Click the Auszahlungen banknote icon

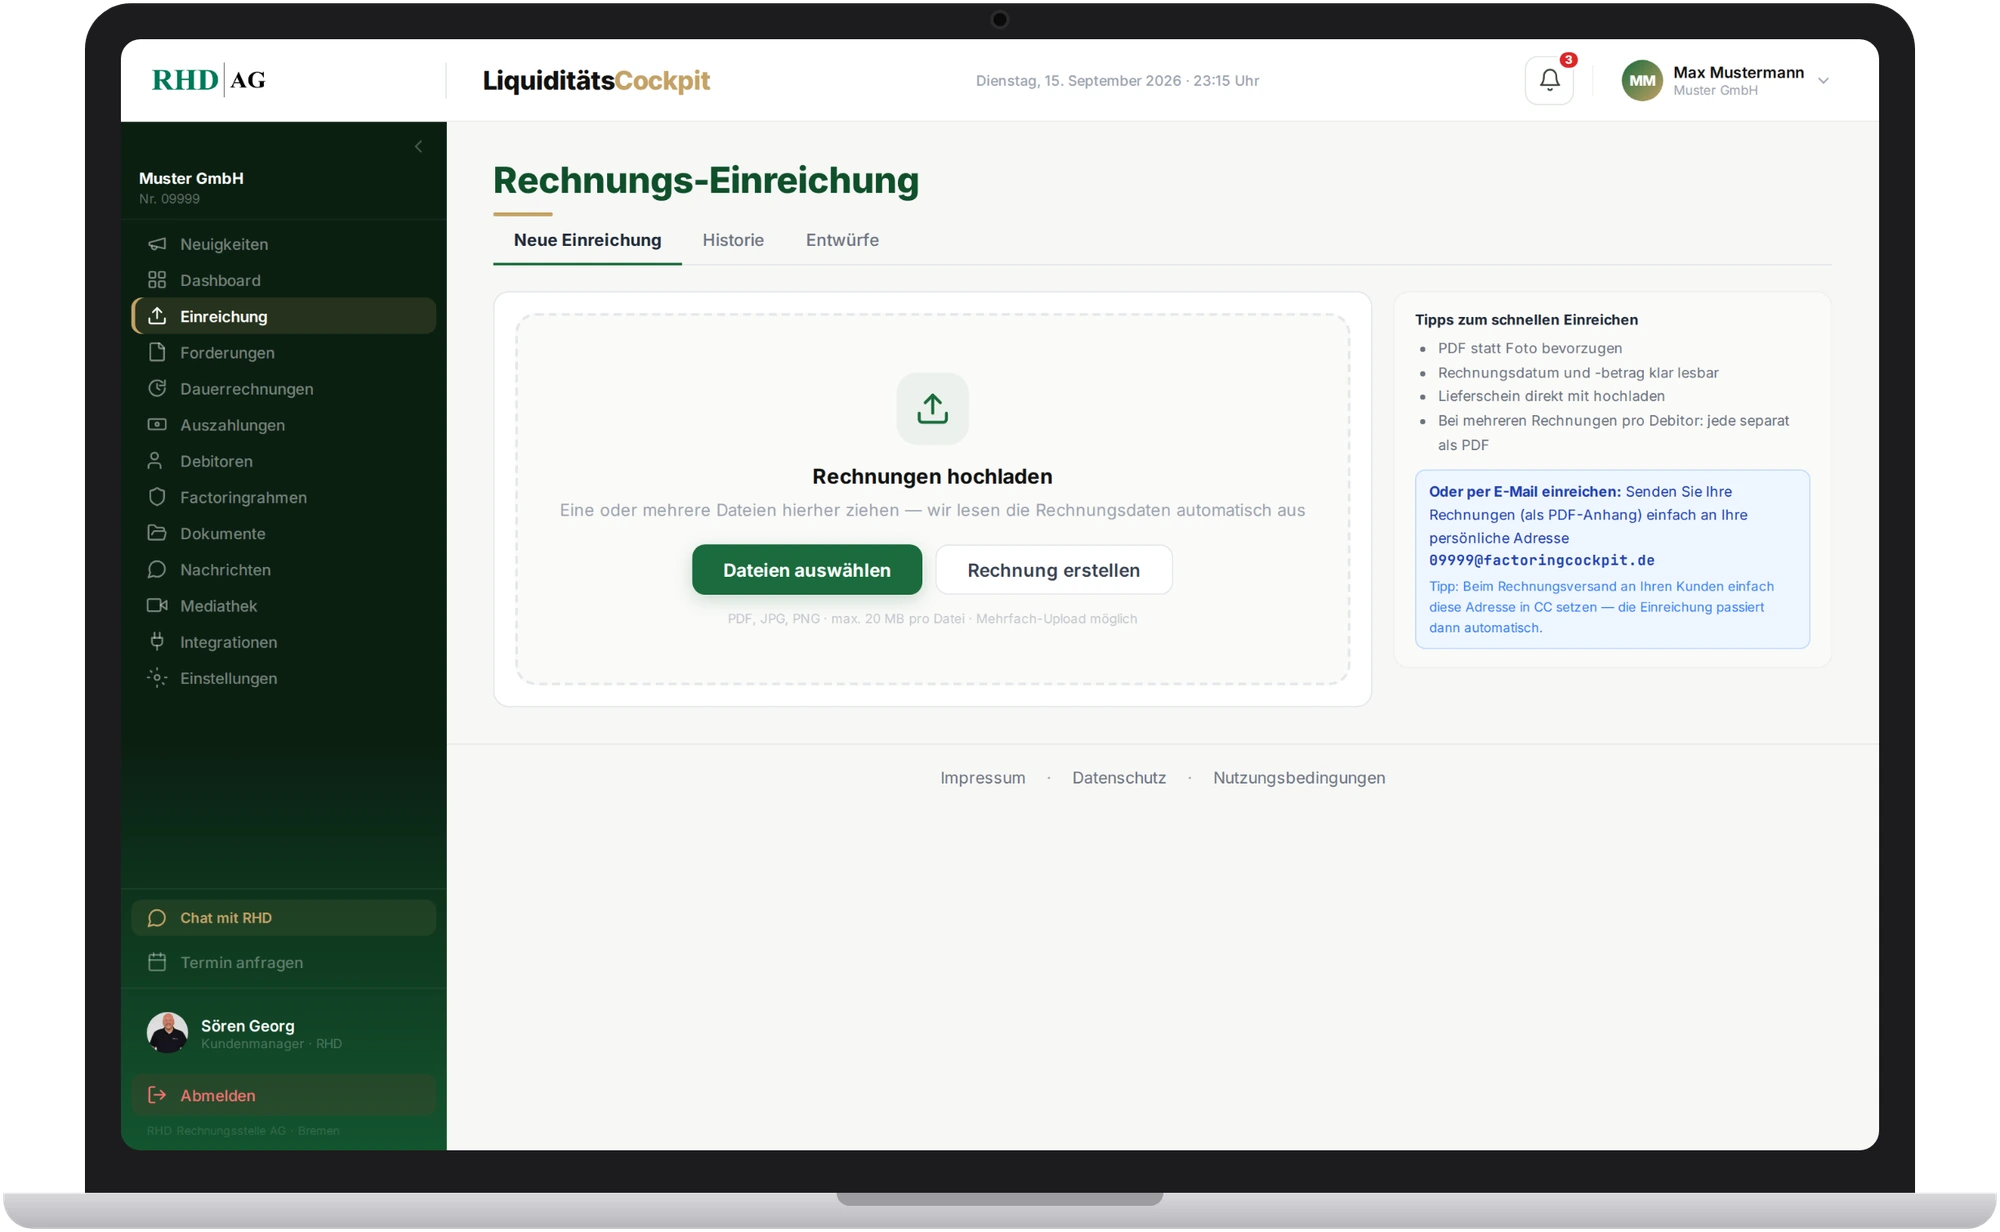157,424
